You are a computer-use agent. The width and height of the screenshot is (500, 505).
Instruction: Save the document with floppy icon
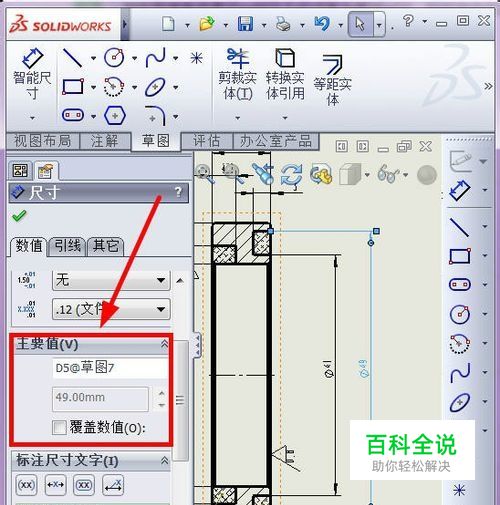245,24
